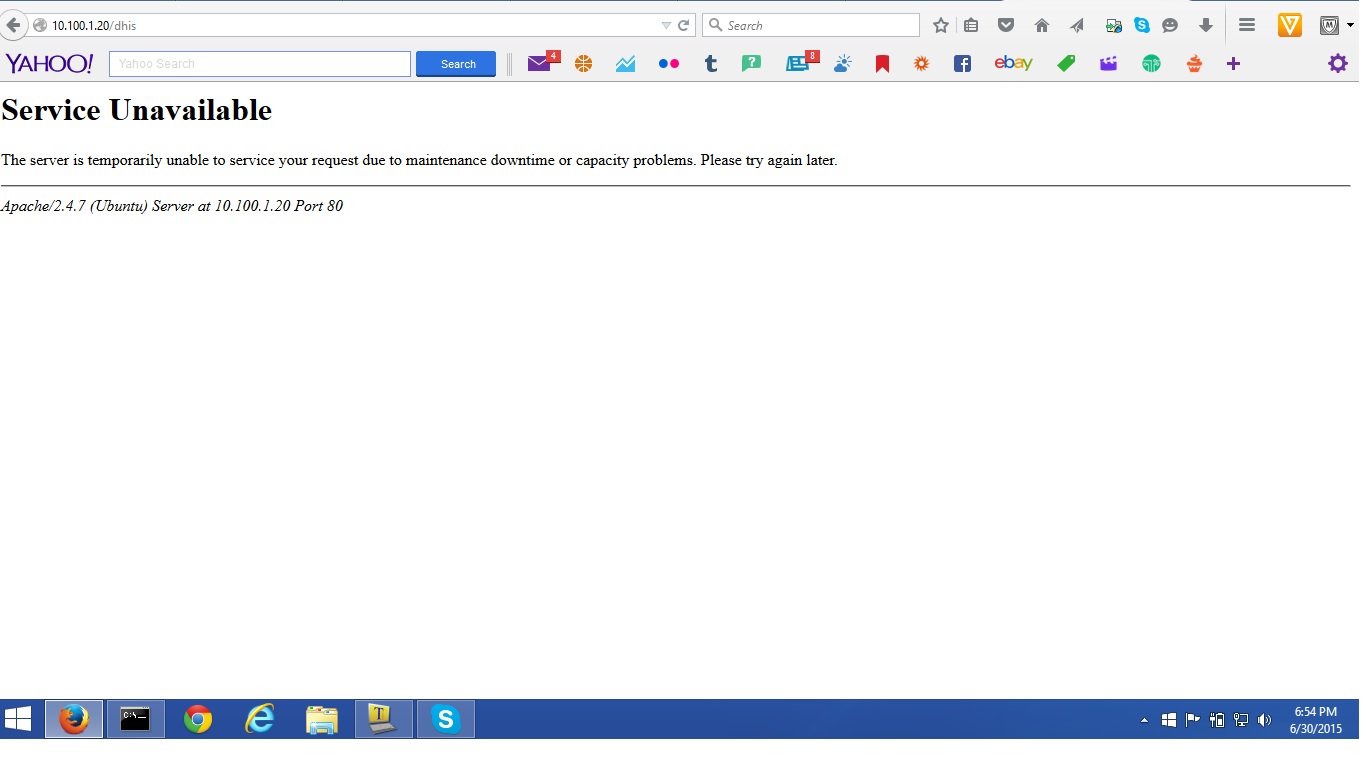The height and width of the screenshot is (768, 1366).
Task: Open Yahoo Mail from the toolbar
Action: [540, 64]
